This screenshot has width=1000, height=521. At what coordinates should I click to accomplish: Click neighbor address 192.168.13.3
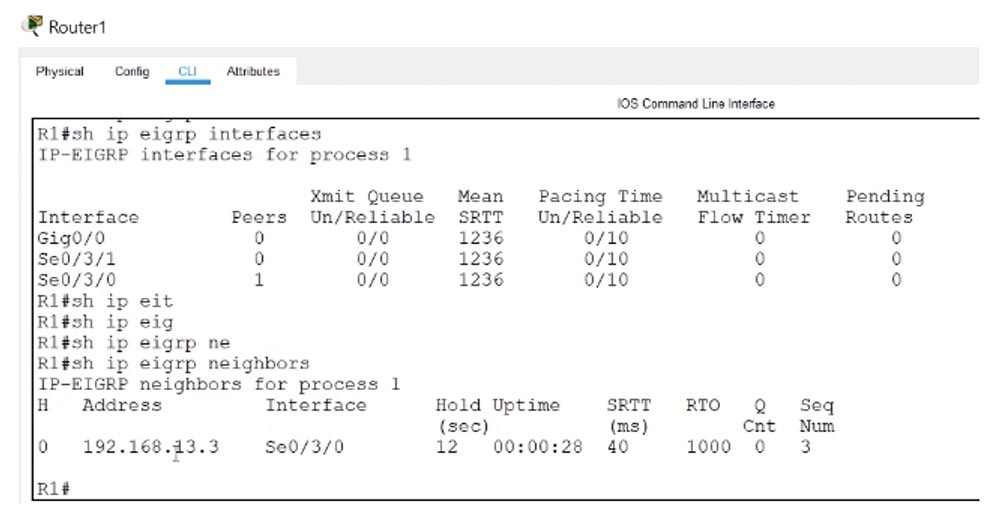point(151,446)
